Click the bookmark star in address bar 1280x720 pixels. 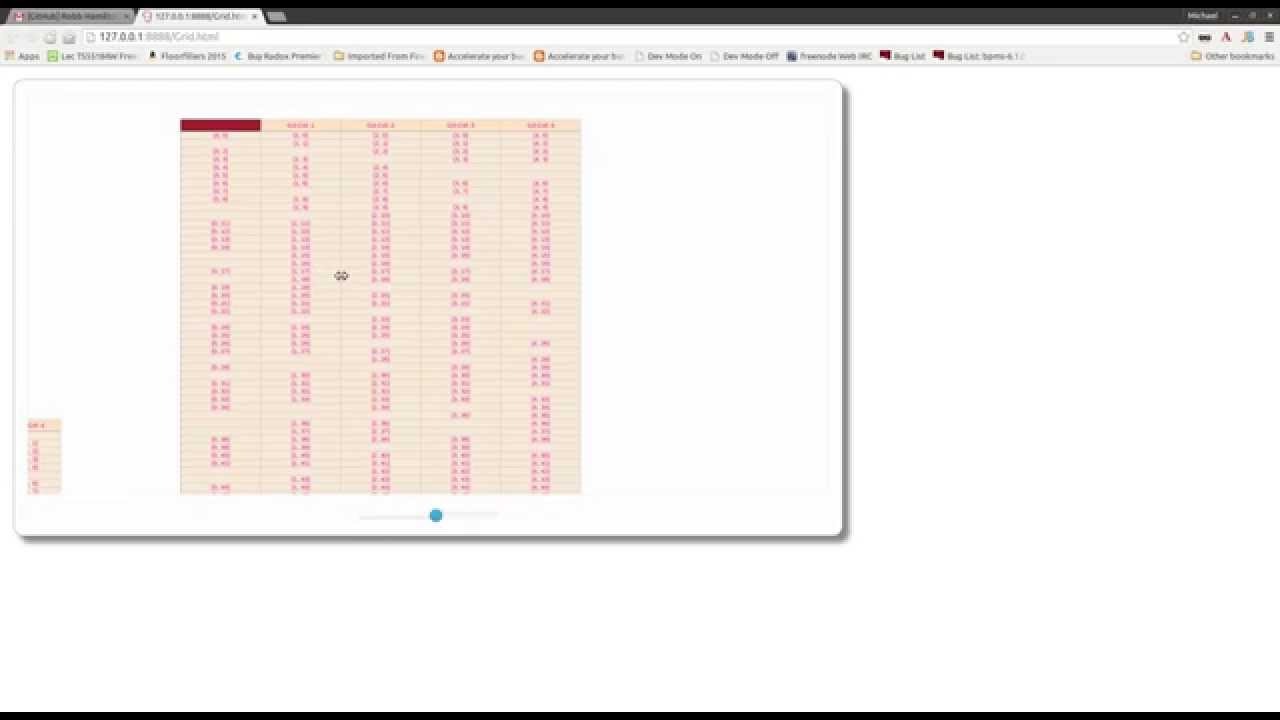coord(1184,37)
